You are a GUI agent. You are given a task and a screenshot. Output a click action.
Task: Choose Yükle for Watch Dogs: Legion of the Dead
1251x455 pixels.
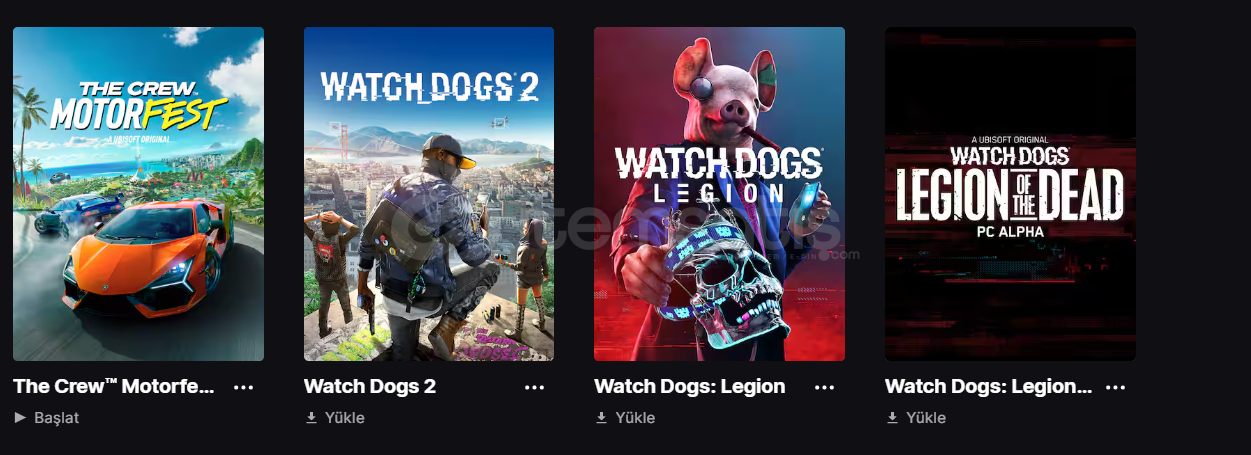pyautogui.click(x=915, y=417)
